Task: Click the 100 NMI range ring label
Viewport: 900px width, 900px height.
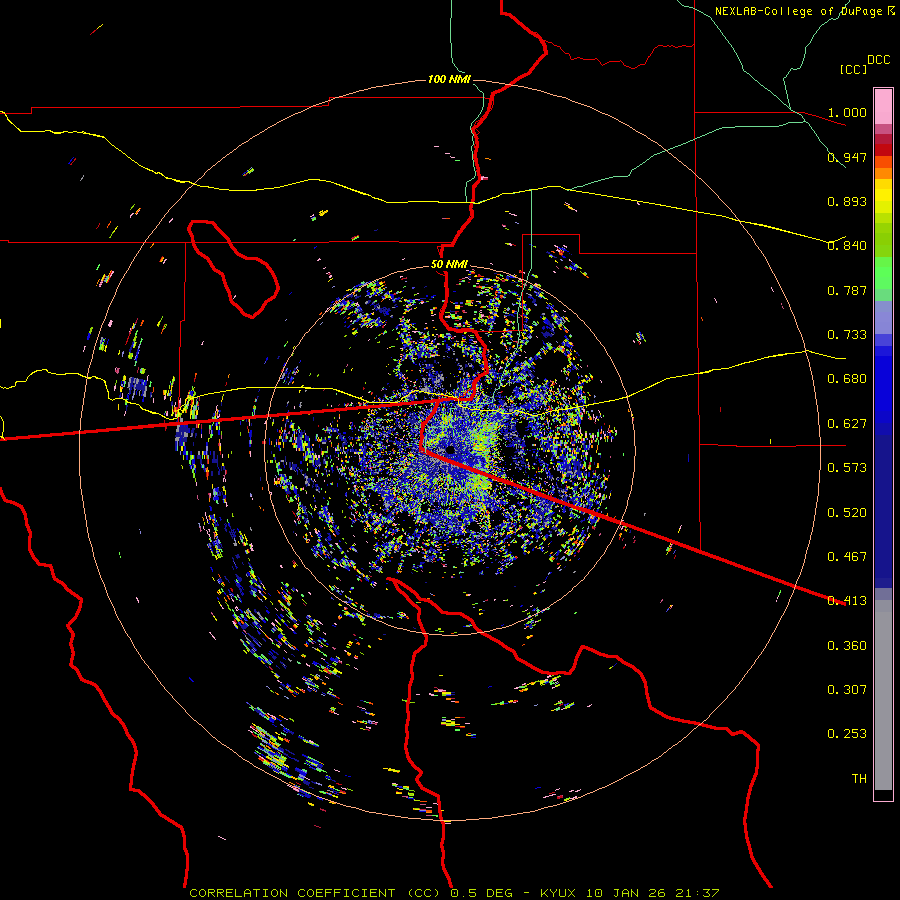Action: coord(449,79)
